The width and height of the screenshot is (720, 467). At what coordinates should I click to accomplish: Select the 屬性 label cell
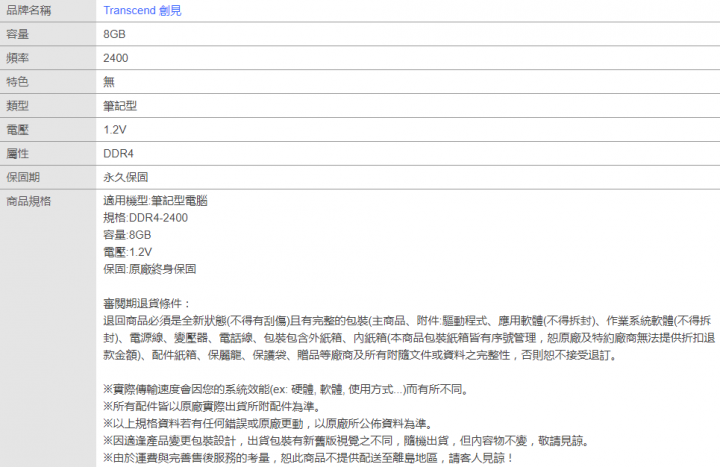48,153
